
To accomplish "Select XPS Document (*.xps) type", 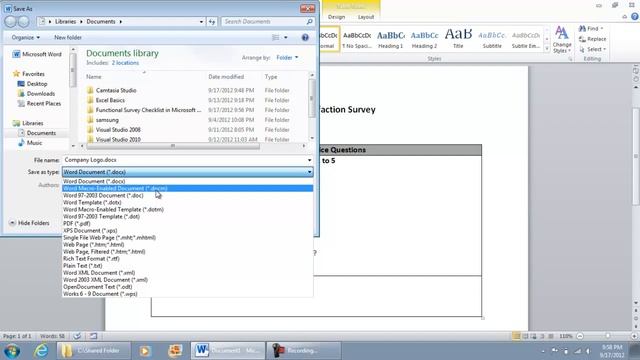I will click(x=187, y=231).
